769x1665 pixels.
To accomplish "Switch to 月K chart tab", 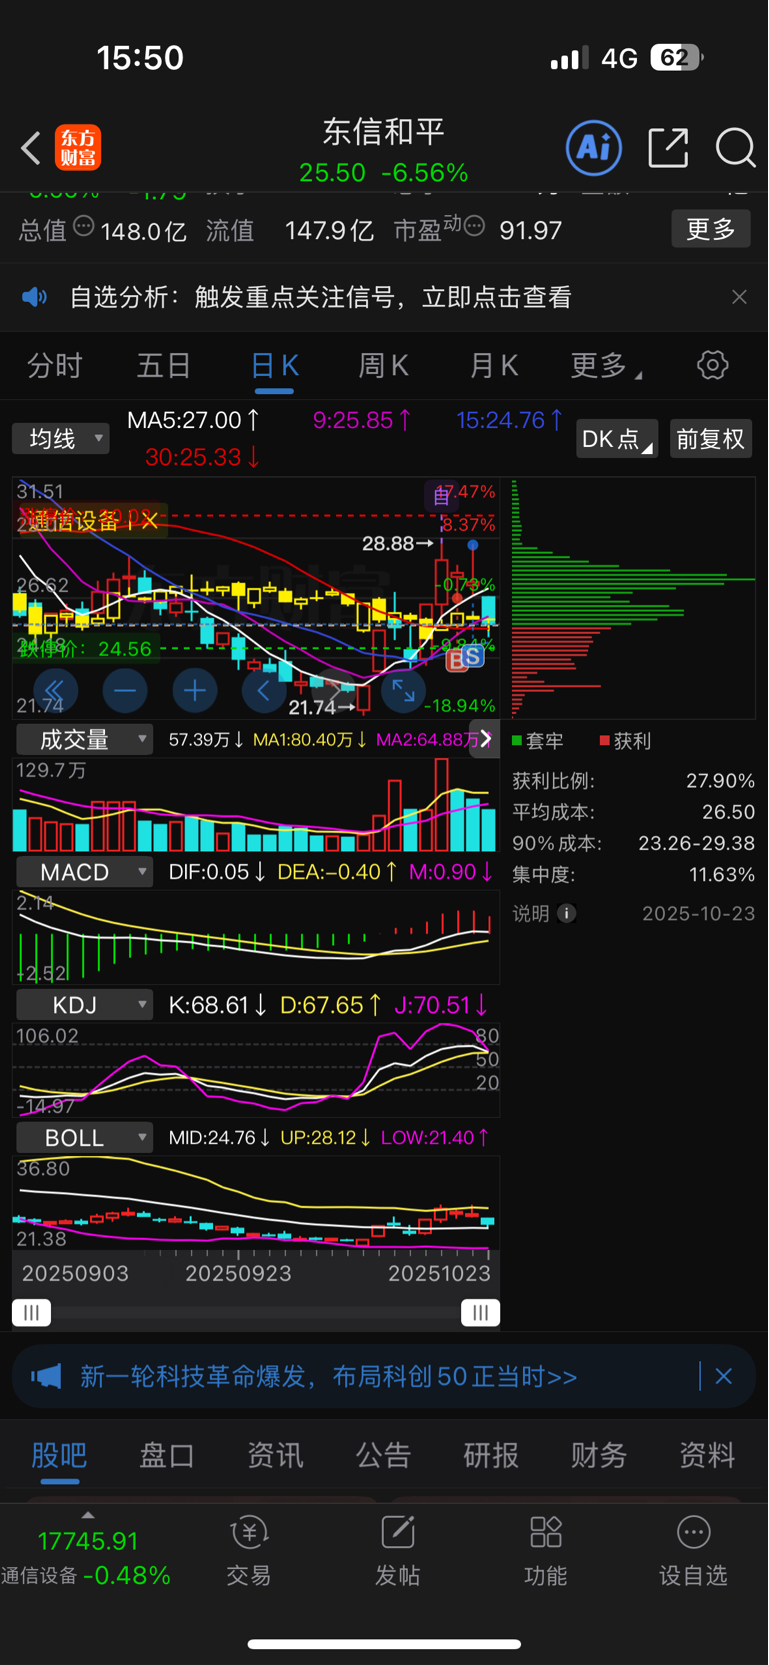I will 494,366.
